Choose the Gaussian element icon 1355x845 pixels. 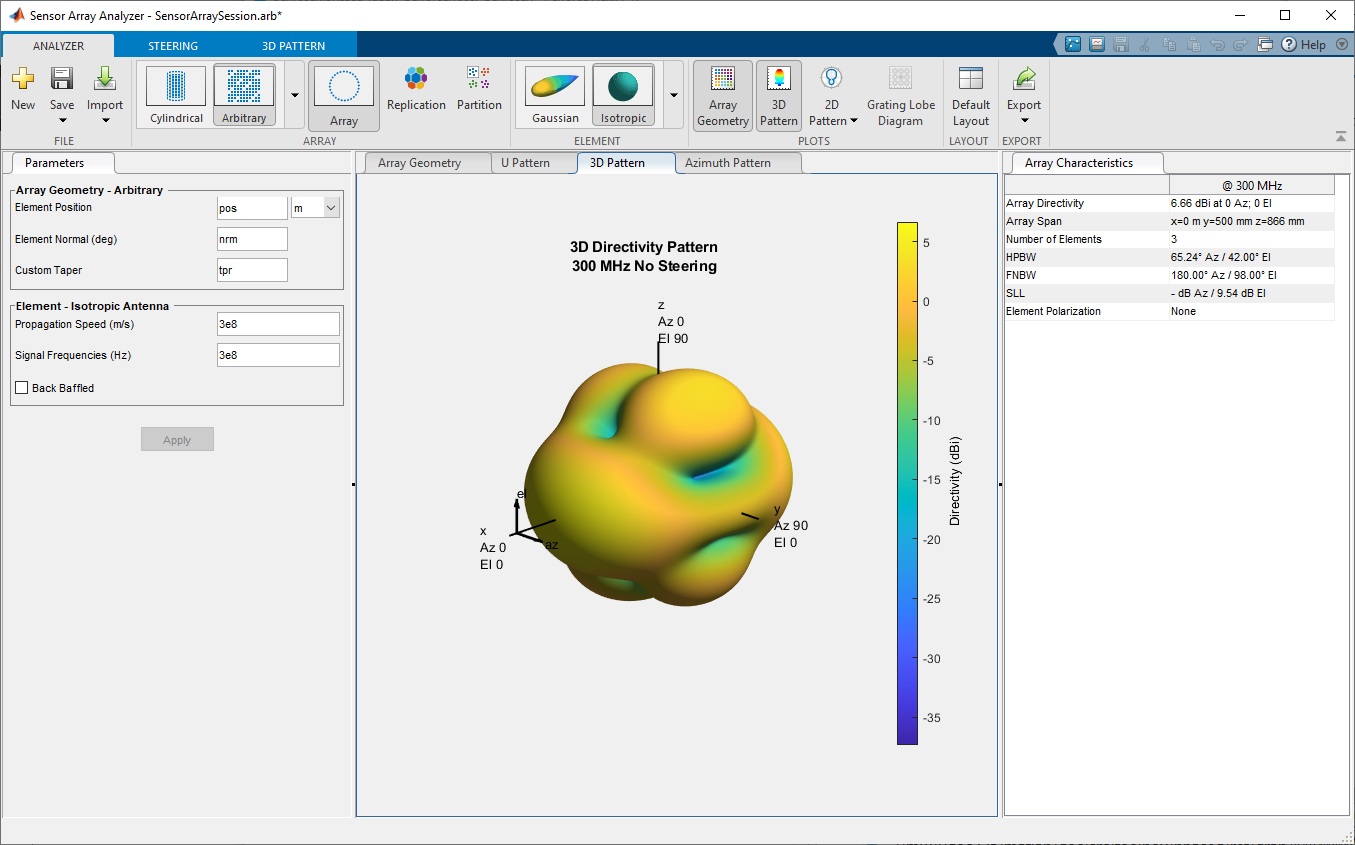pos(555,87)
